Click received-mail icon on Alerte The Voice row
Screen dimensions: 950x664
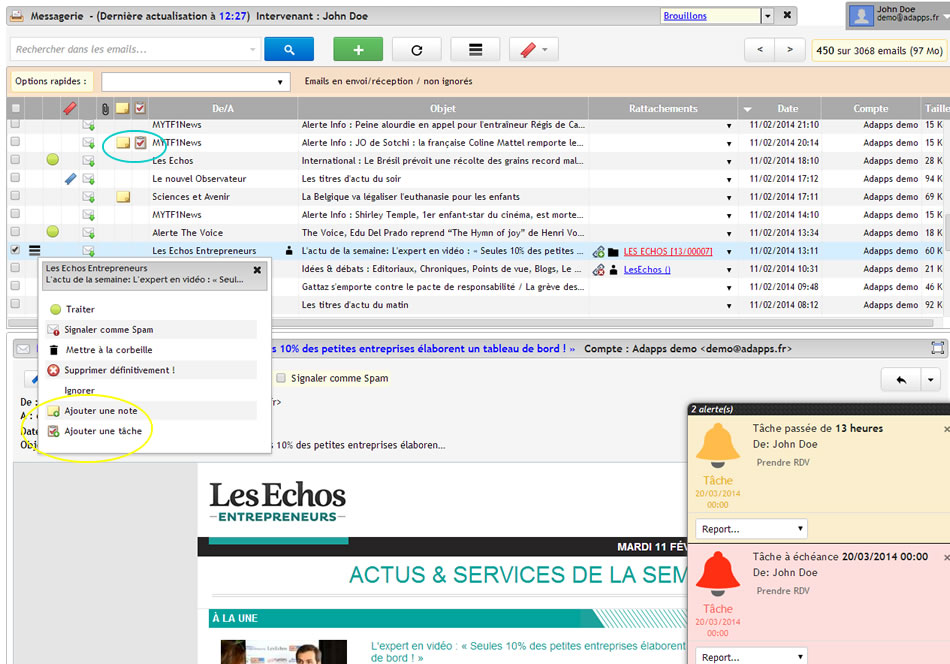coord(88,233)
